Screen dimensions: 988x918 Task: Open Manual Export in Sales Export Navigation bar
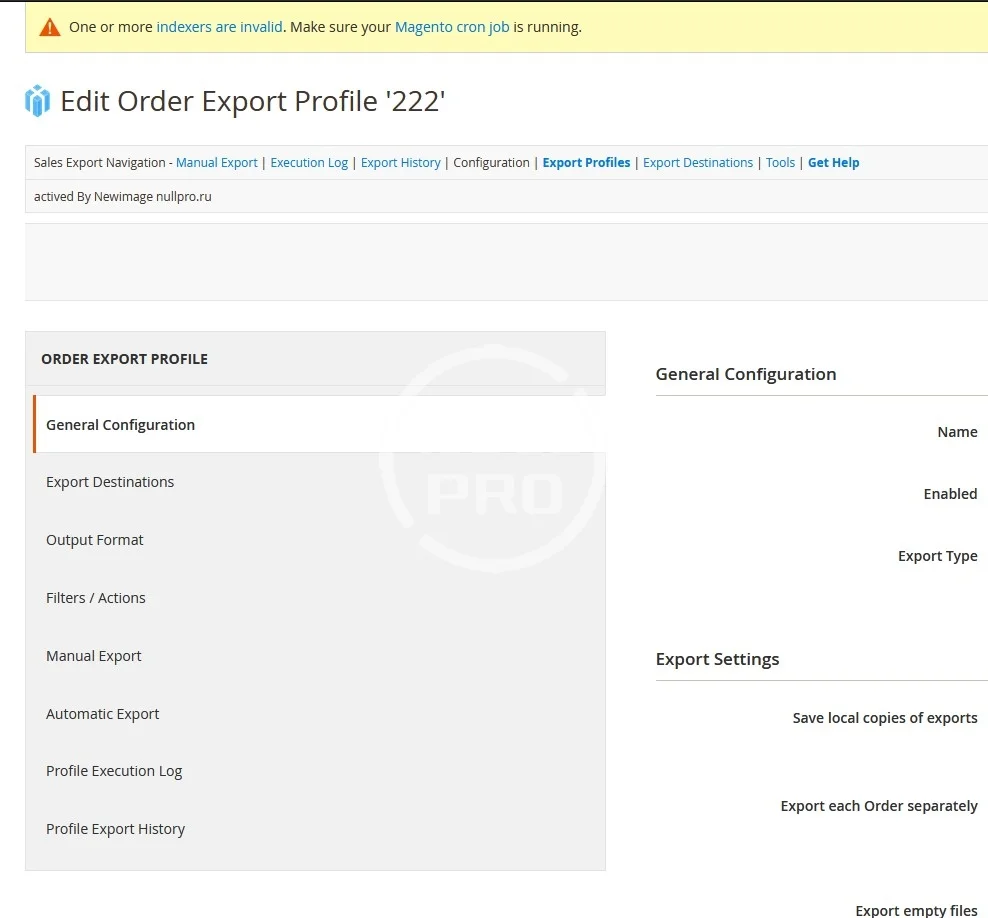(x=216, y=163)
